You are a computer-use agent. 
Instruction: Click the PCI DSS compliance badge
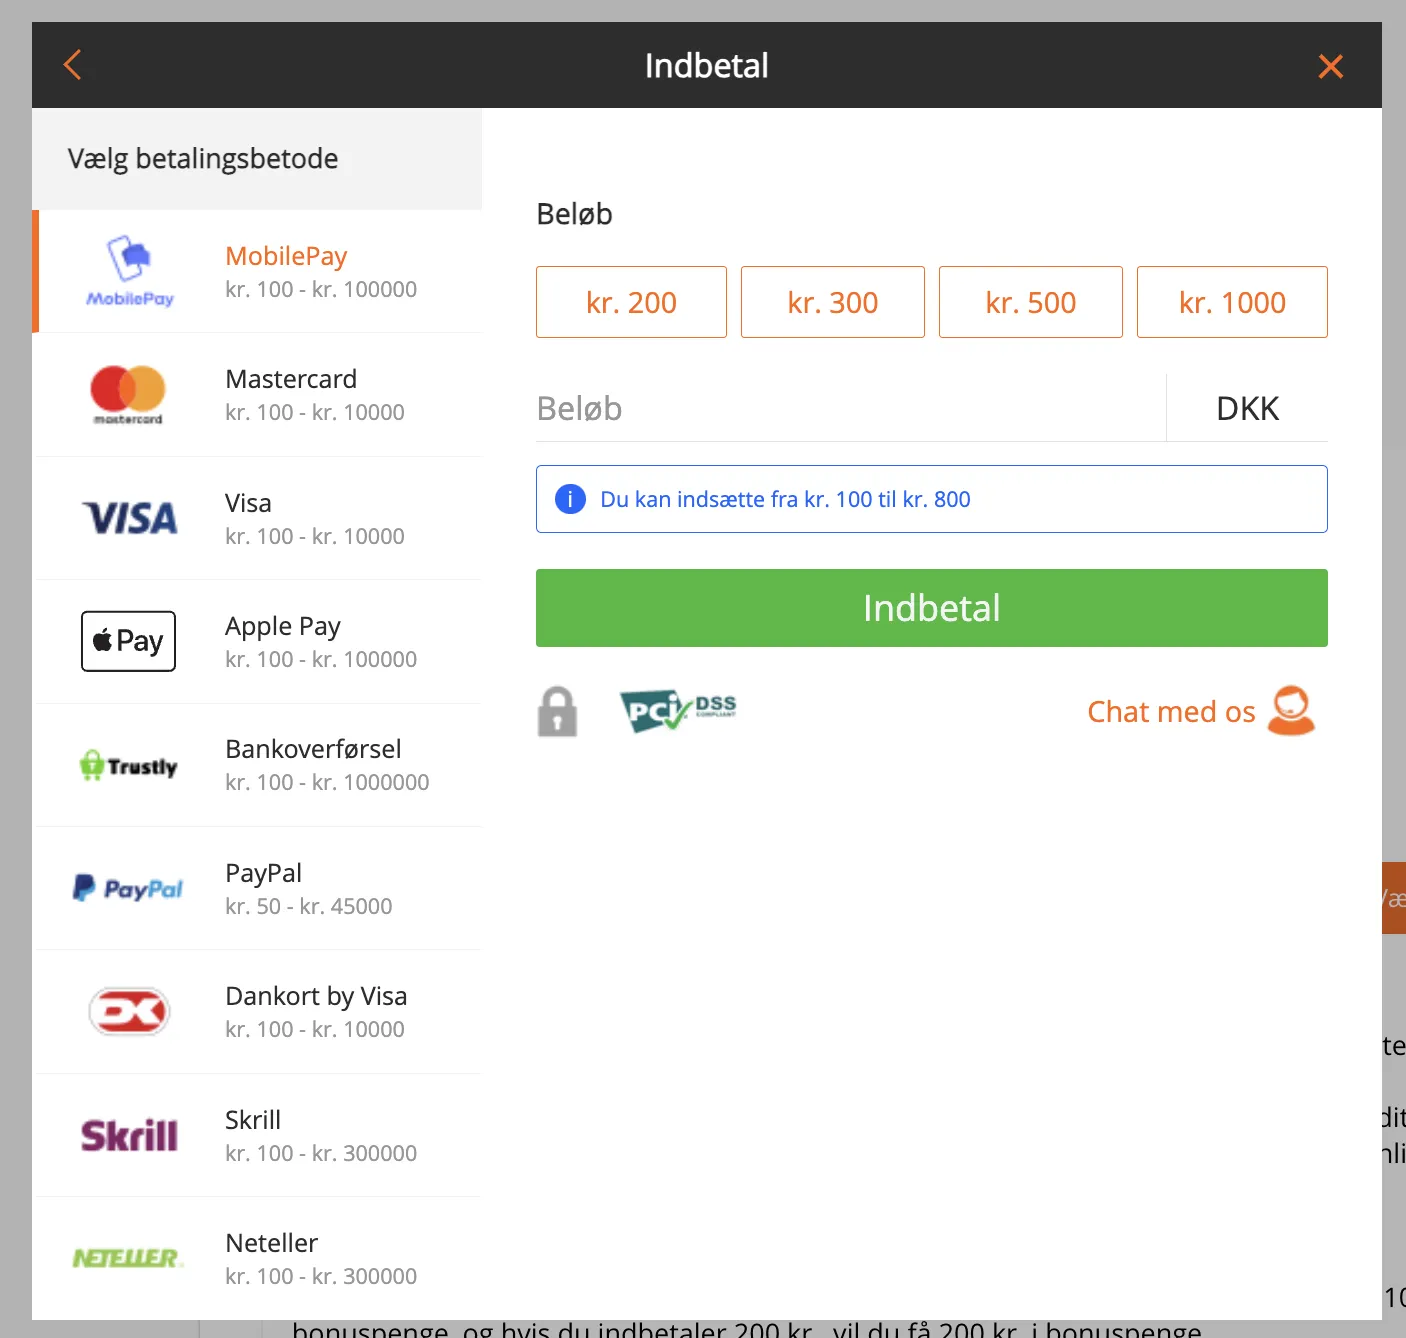[x=678, y=711]
